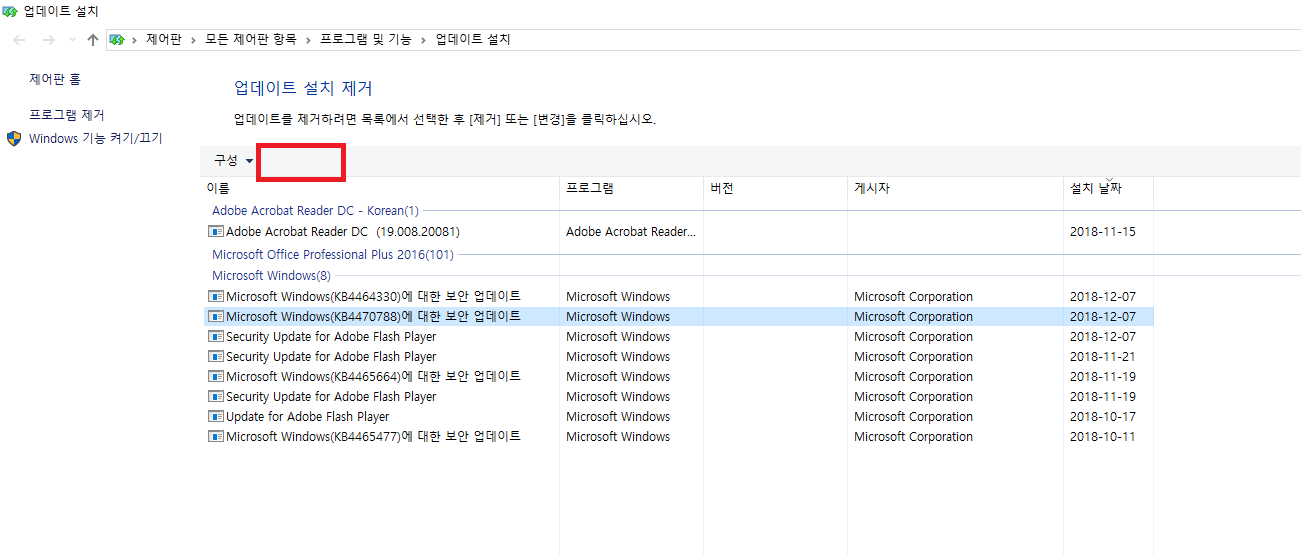
Task: Sort by the 버전 column header
Action: (x=775, y=188)
